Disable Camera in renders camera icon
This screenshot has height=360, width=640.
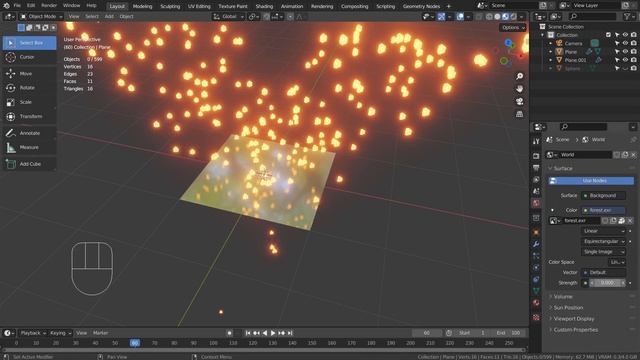tap(633, 43)
